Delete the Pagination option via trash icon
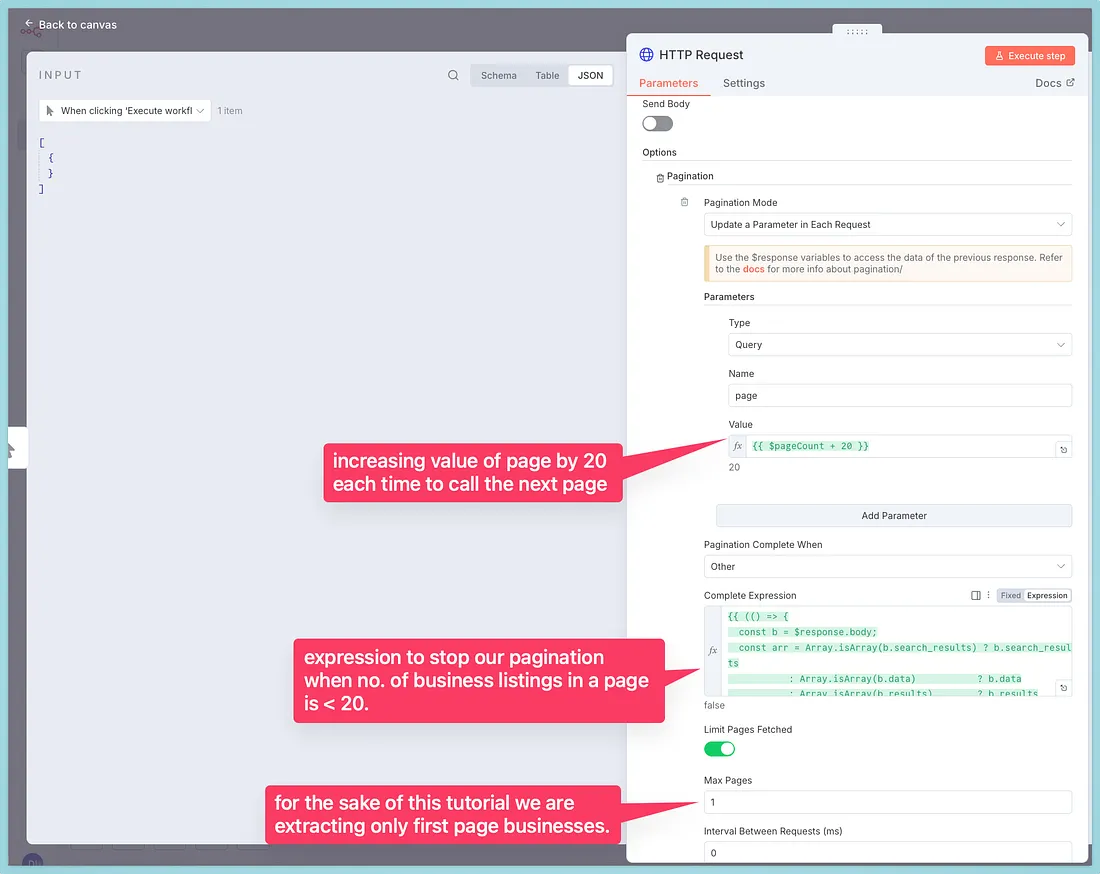The image size is (1100, 874). click(x=659, y=178)
